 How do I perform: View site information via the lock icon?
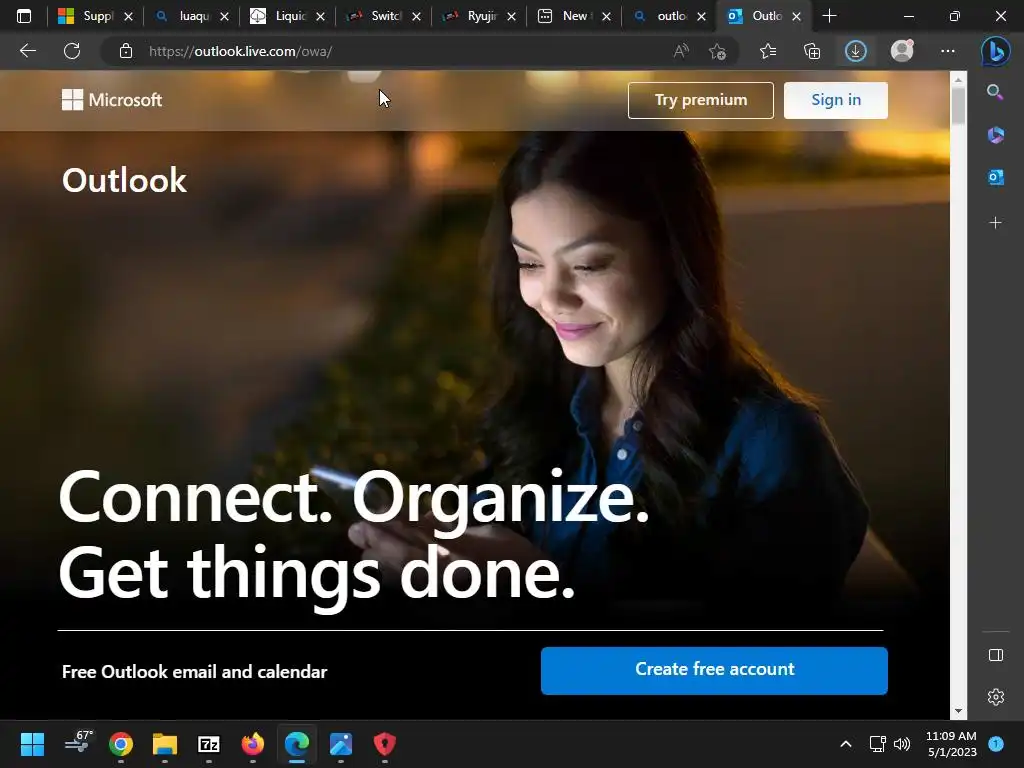click(125, 51)
